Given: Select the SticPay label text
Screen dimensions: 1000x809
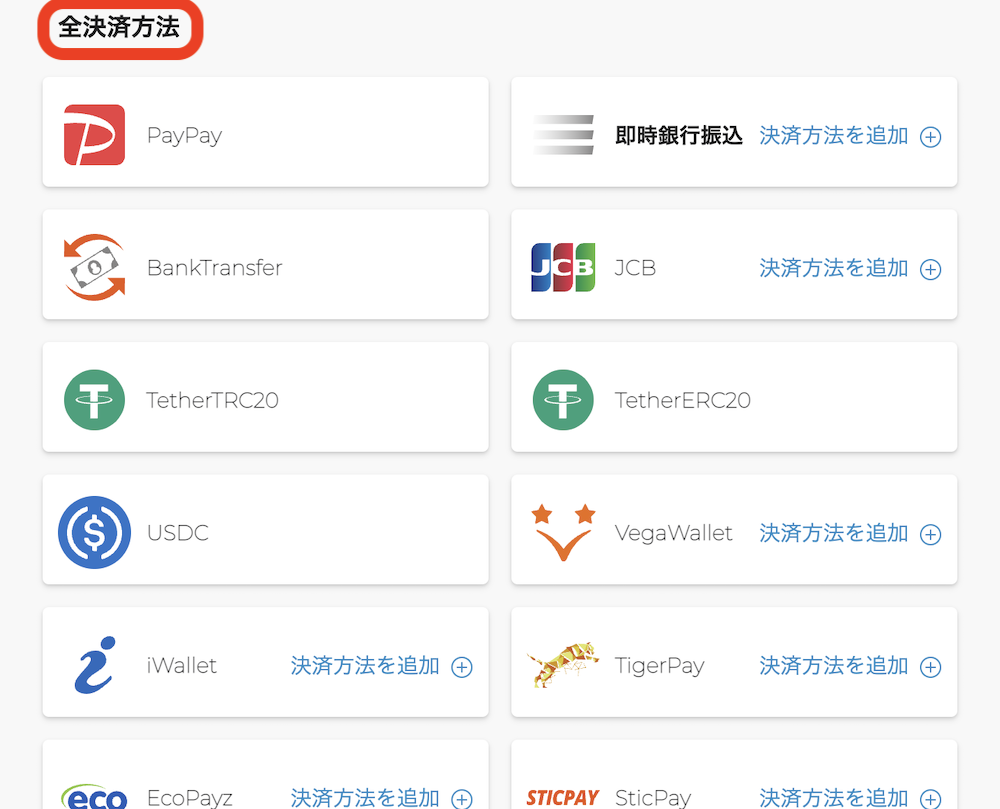Looking at the screenshot, I should (653, 798).
